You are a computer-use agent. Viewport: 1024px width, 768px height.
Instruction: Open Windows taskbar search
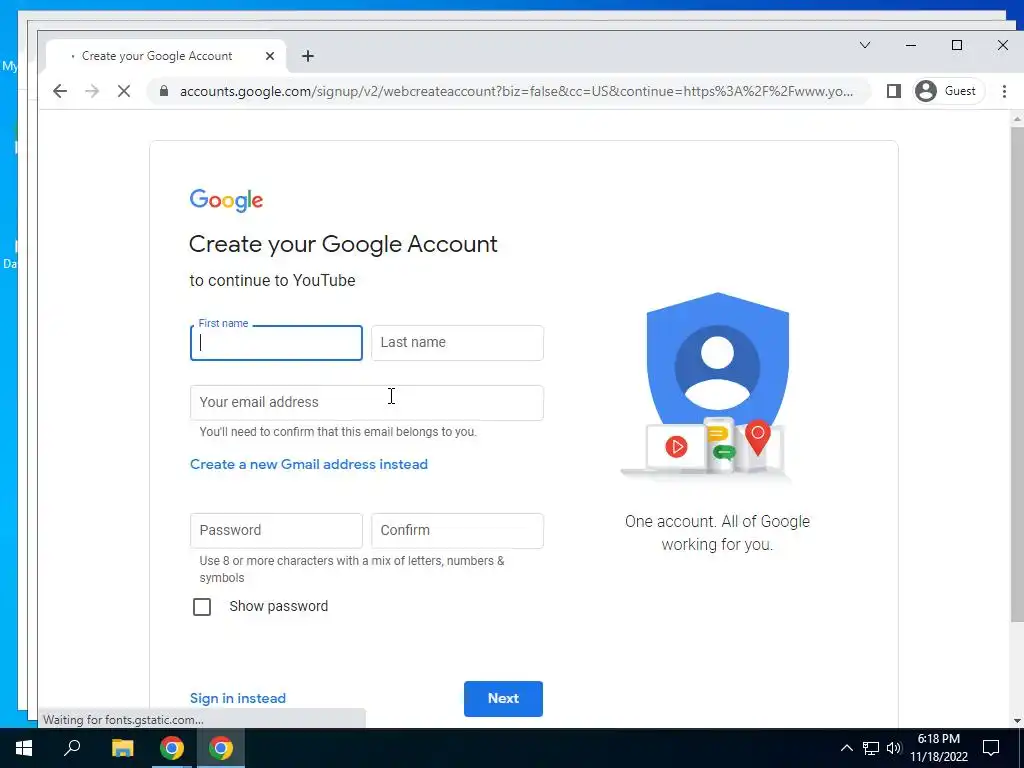[x=72, y=748]
